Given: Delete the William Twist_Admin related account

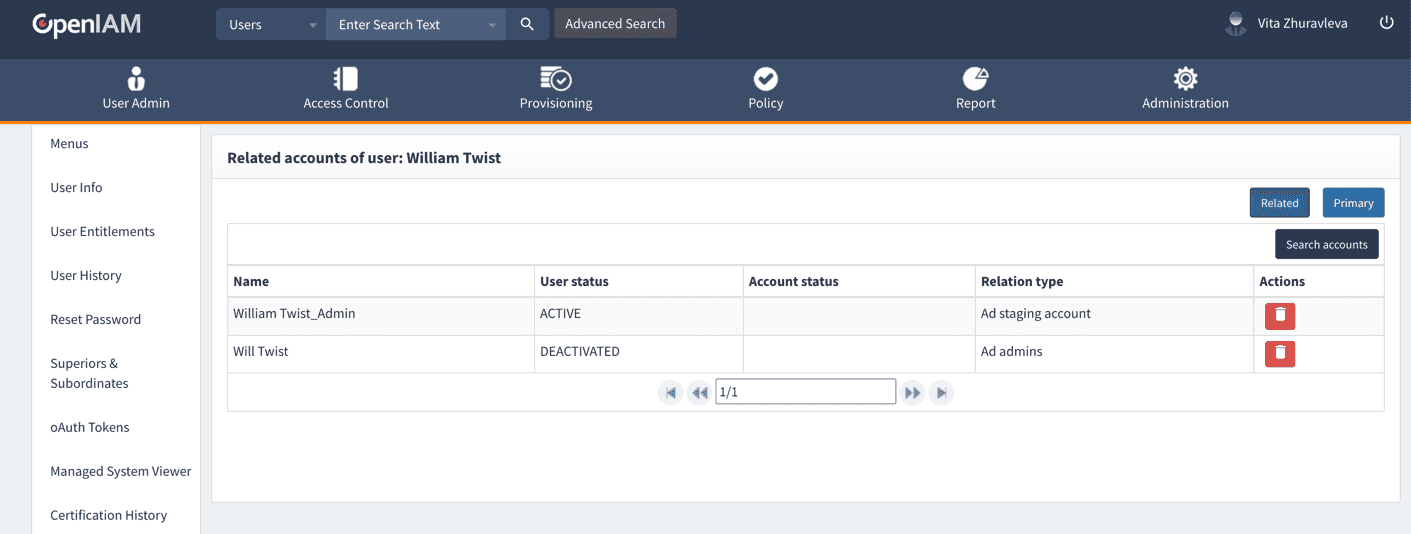Looking at the screenshot, I should [1280, 316].
